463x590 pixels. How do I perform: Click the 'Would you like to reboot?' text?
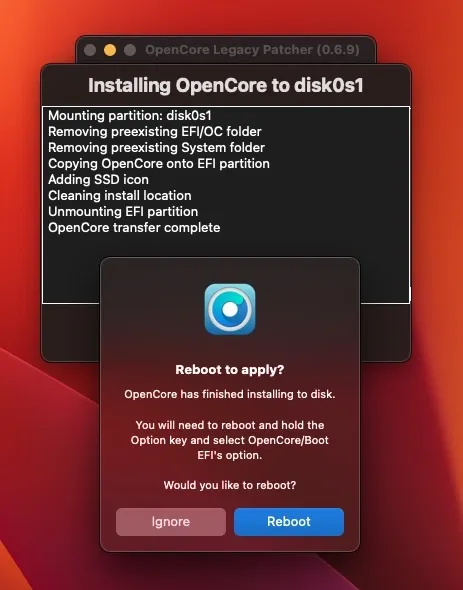[x=230, y=485]
